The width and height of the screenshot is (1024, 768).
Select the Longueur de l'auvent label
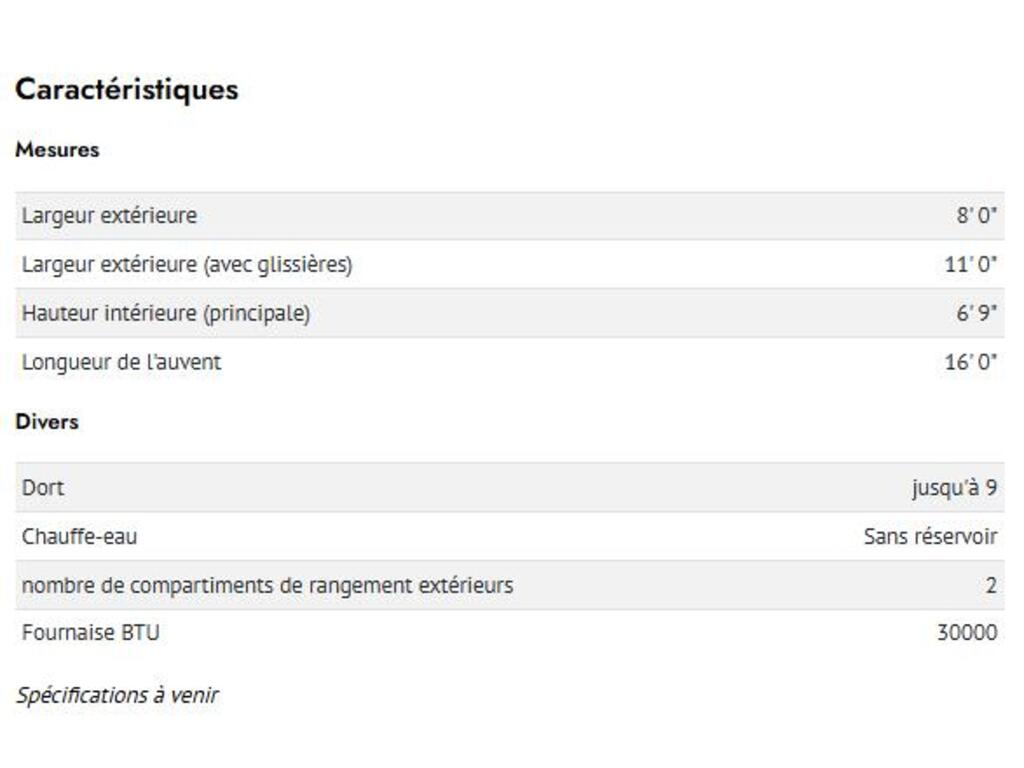tap(121, 362)
